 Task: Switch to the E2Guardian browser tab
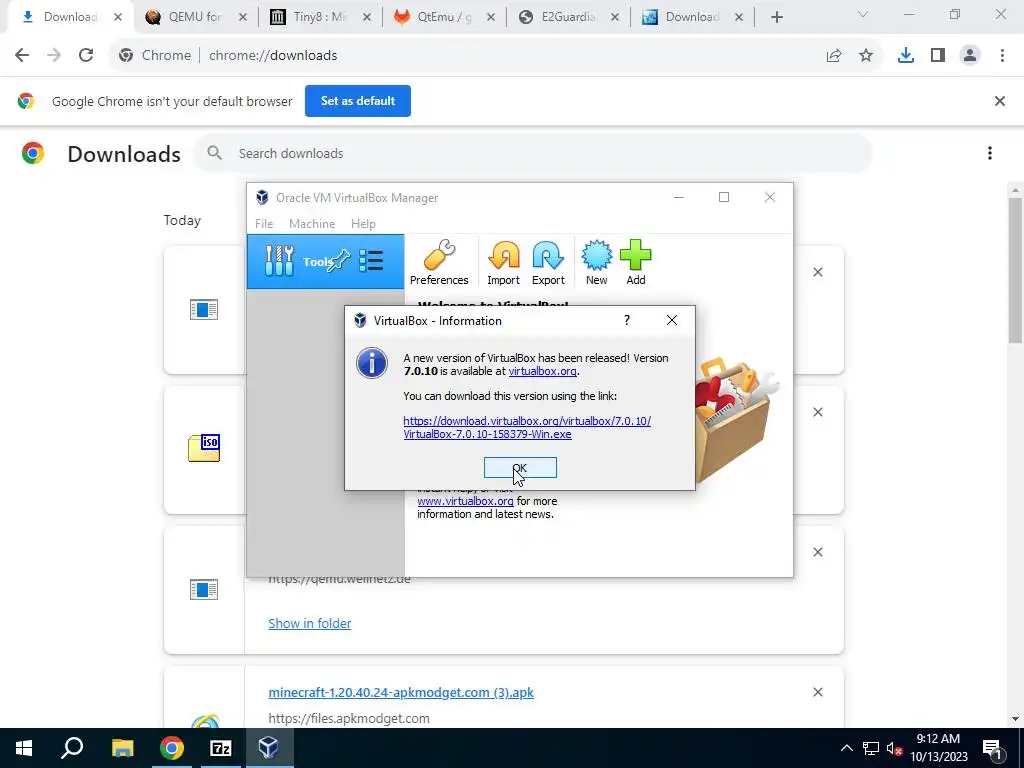point(568,17)
